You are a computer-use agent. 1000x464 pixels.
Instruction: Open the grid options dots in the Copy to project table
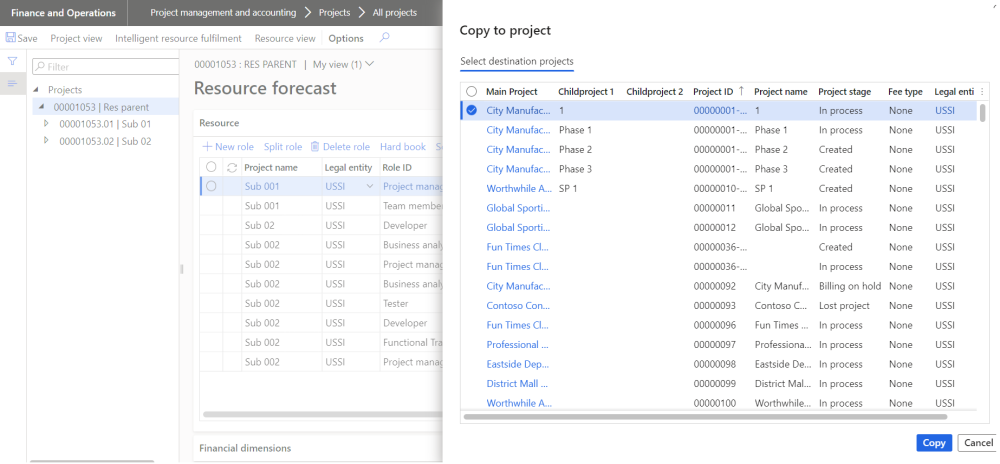[x=982, y=92]
